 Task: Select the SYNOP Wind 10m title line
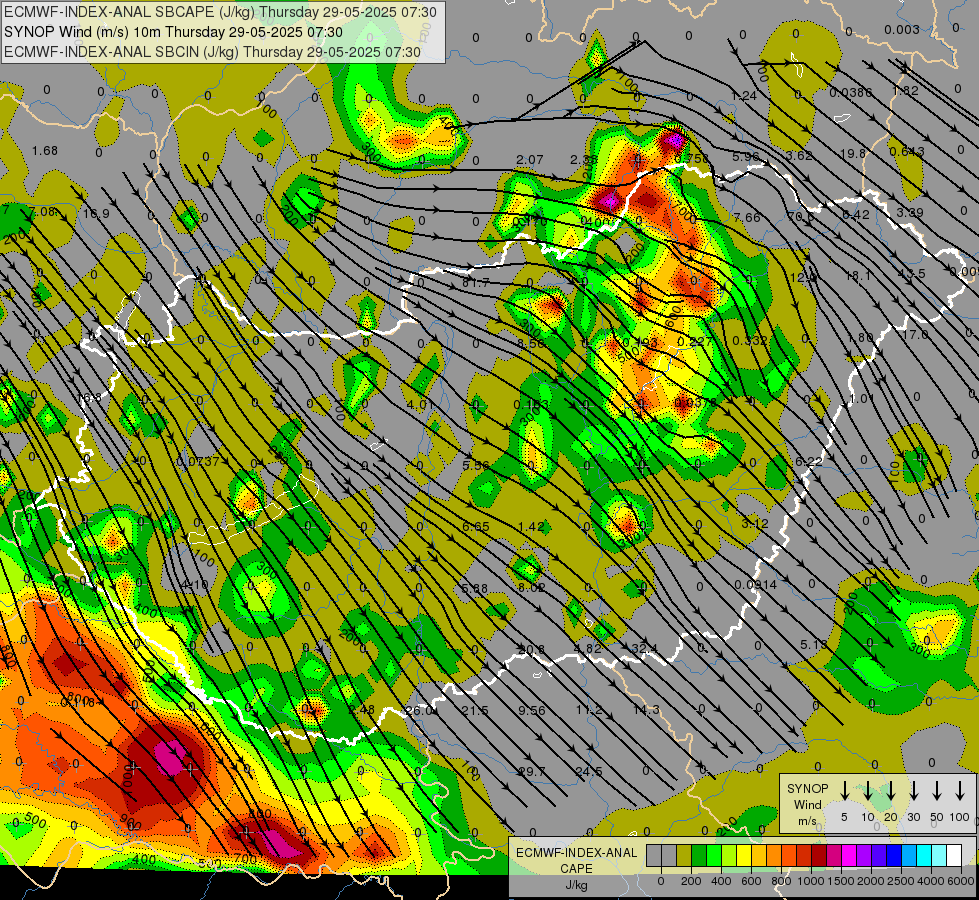coord(173,32)
